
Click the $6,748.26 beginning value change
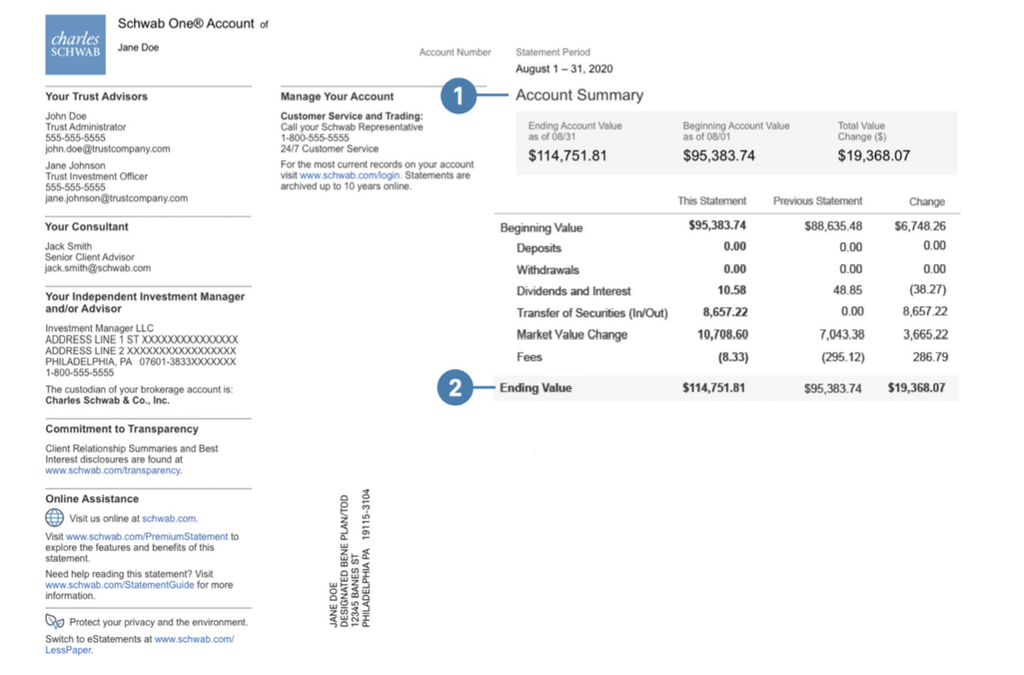[x=920, y=226]
